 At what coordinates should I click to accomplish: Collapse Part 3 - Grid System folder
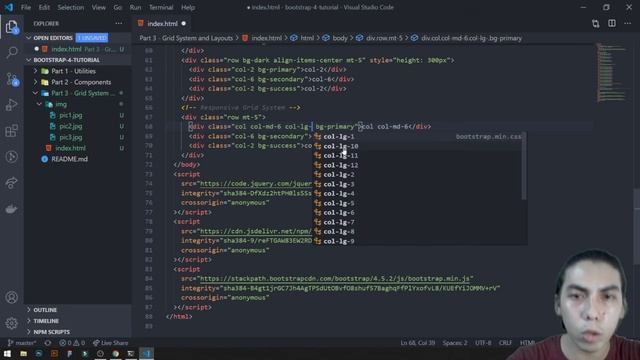(x=82, y=93)
